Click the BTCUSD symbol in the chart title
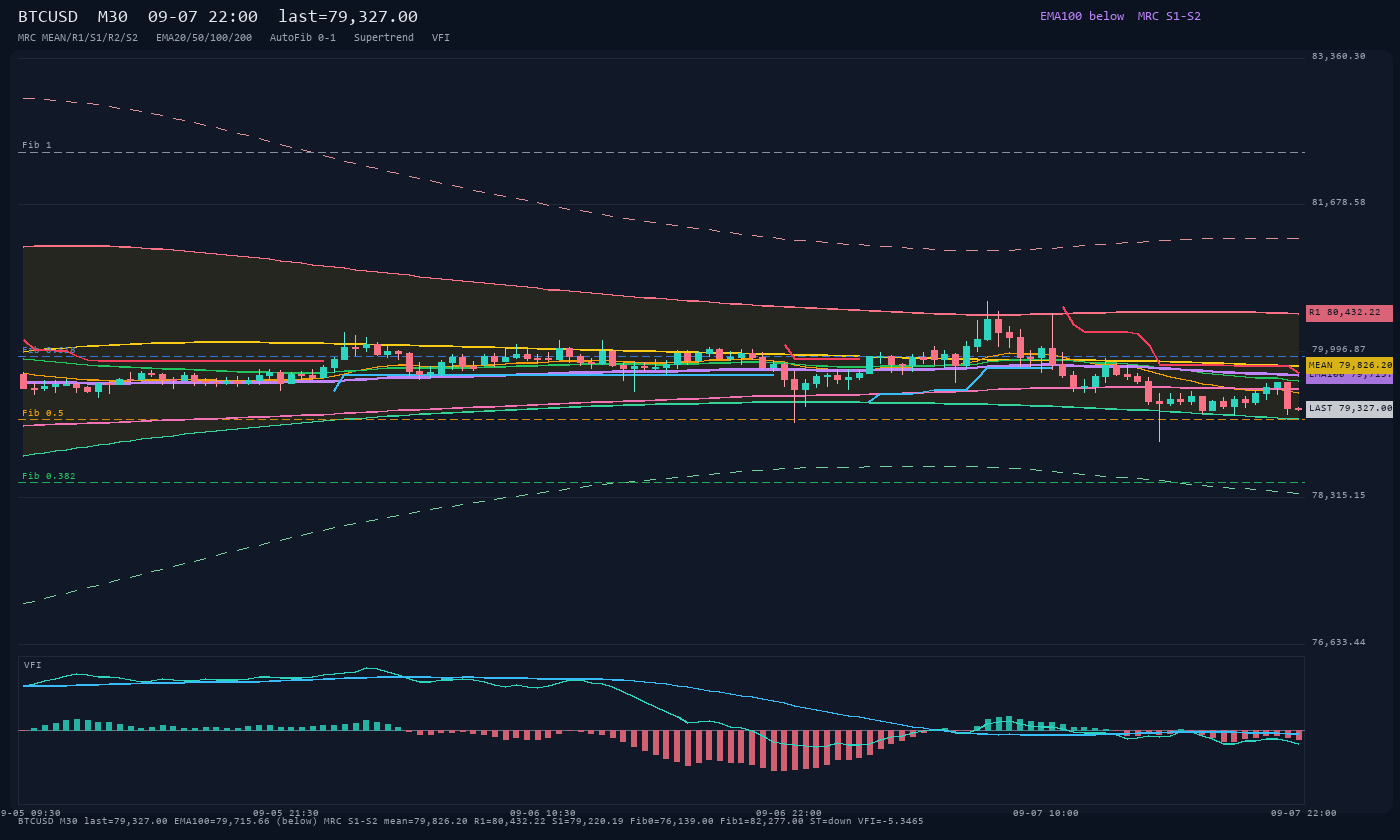 tap(48, 17)
